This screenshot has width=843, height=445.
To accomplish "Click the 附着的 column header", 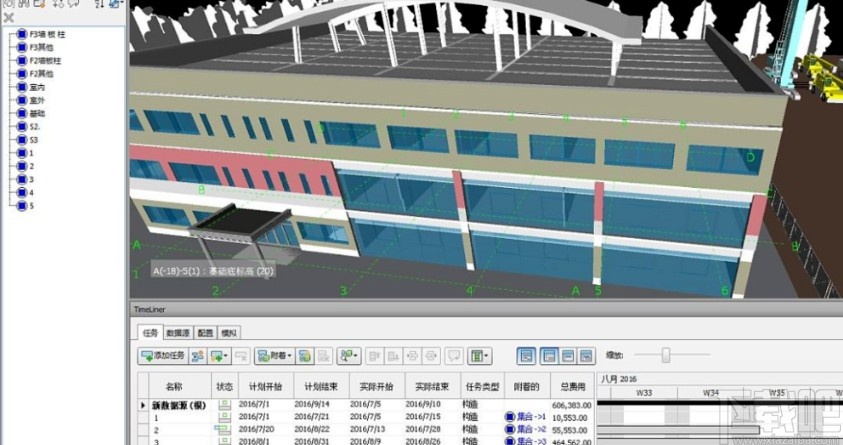I will tap(527, 386).
